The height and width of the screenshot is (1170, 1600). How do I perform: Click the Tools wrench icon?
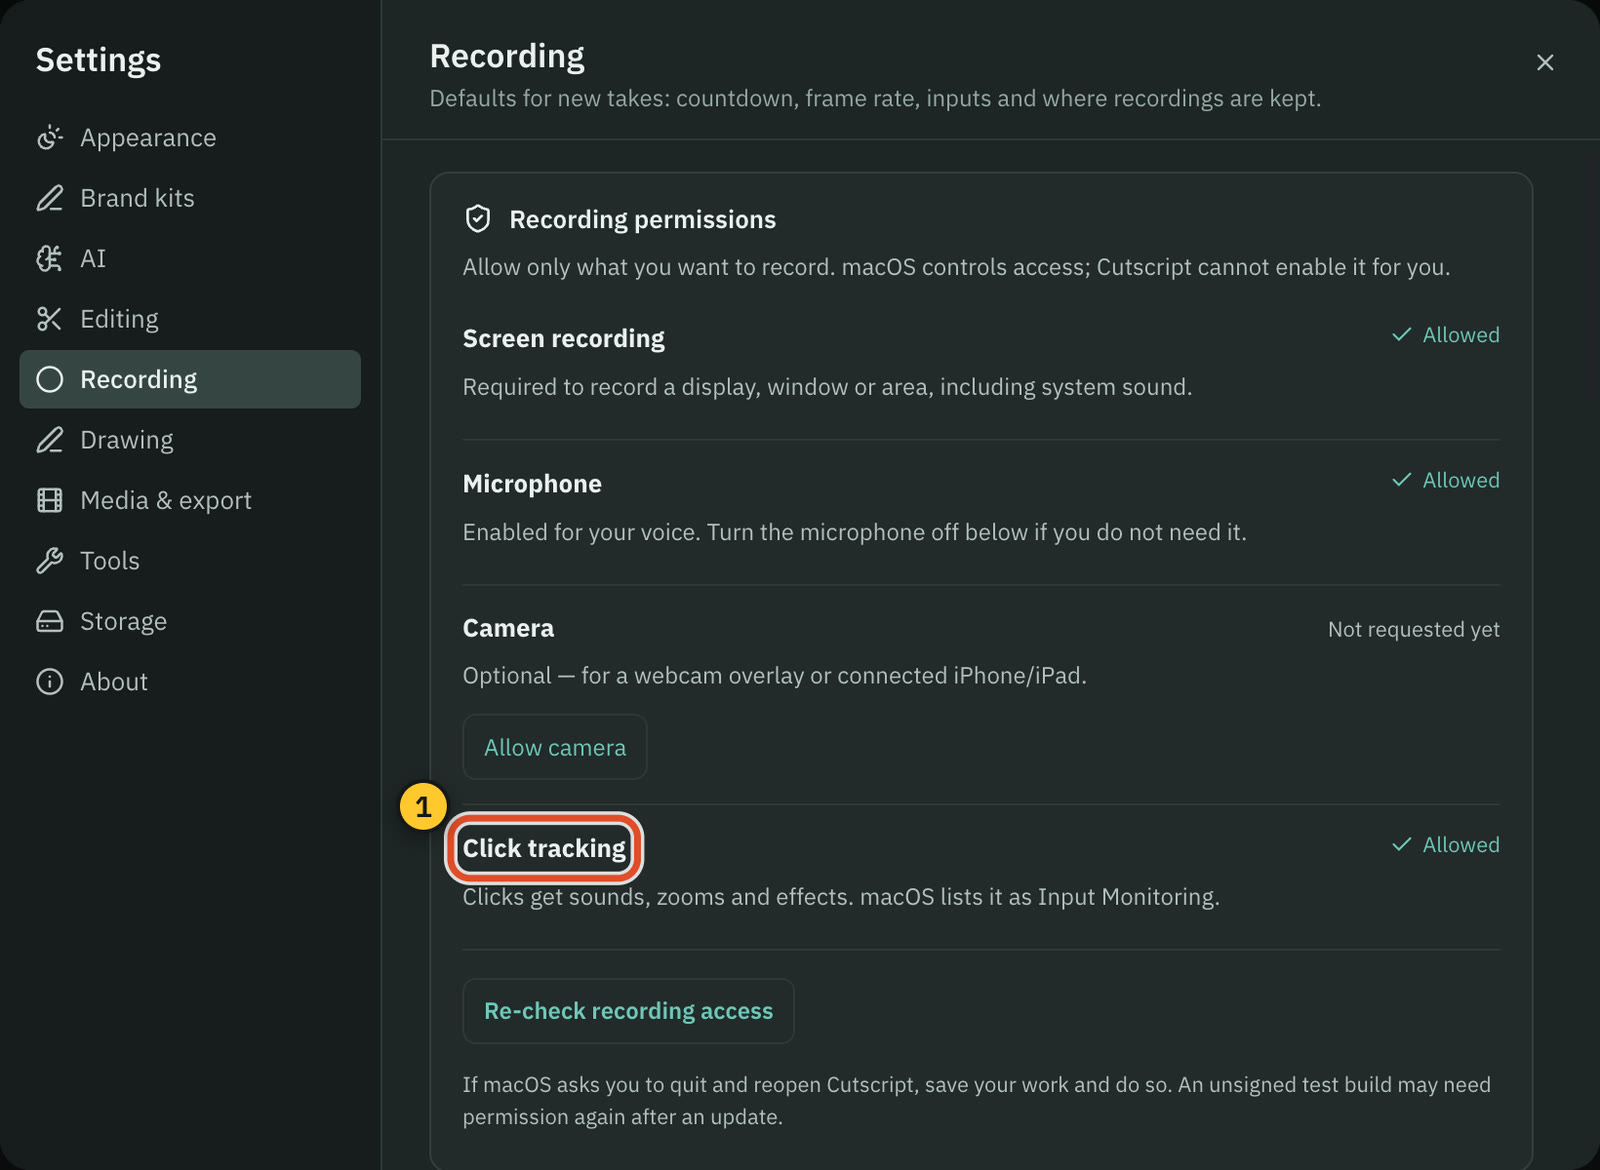pos(49,561)
